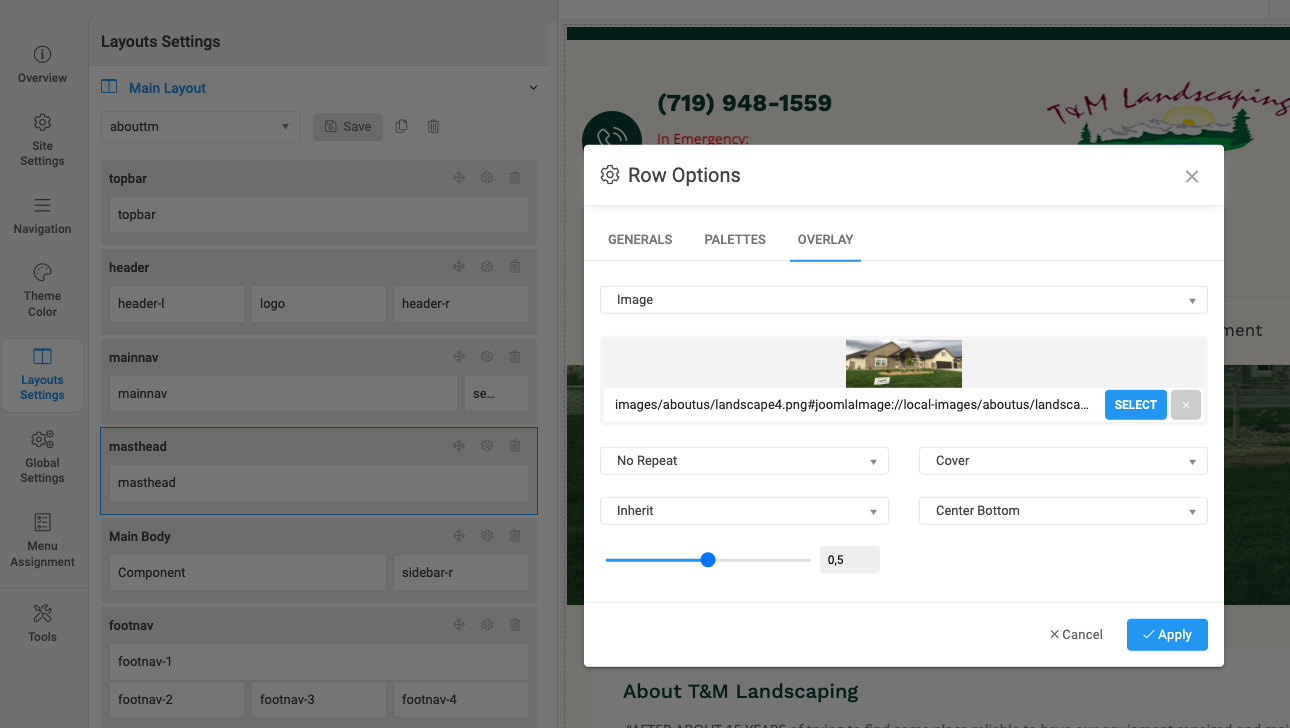The height and width of the screenshot is (728, 1290).
Task: Click move handle on header row
Action: [x=459, y=267]
